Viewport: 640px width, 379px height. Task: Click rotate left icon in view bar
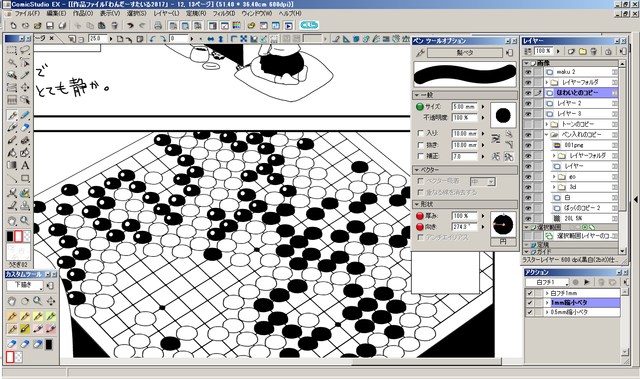coord(153,39)
